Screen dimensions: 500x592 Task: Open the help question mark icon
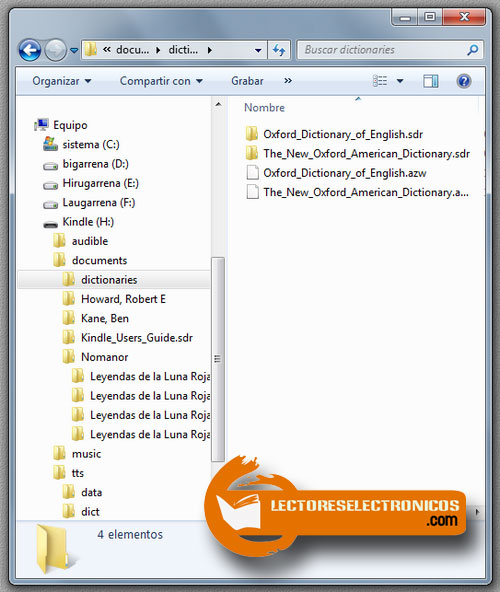[x=464, y=81]
